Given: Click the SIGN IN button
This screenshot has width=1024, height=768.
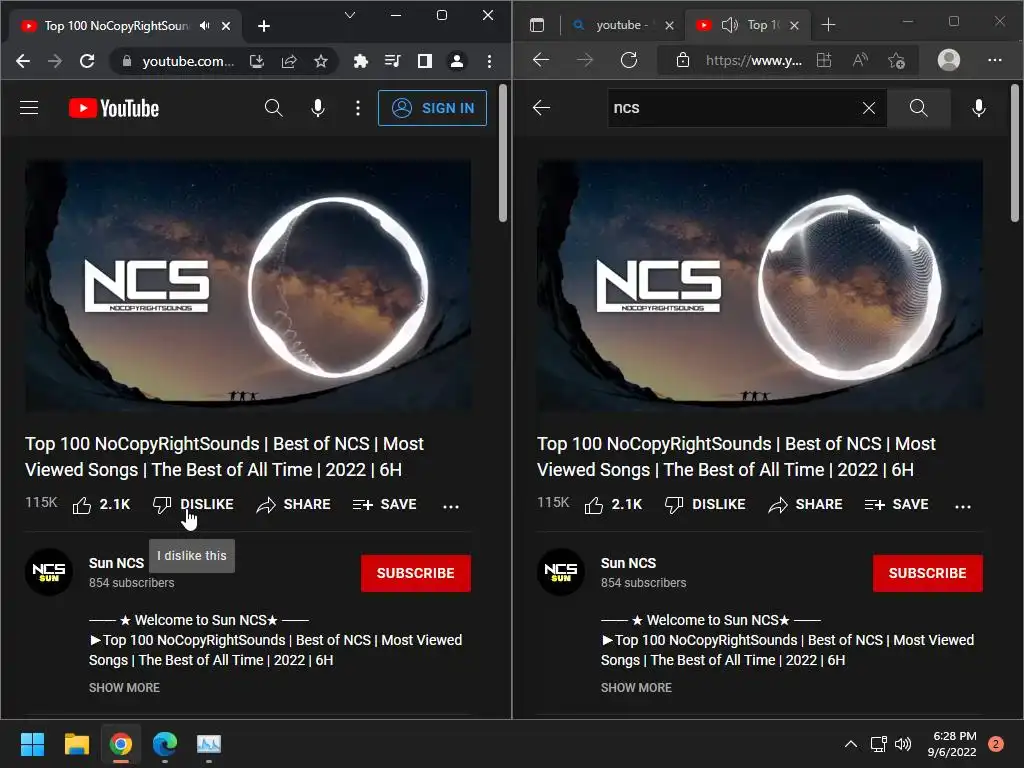Looking at the screenshot, I should 432,108.
